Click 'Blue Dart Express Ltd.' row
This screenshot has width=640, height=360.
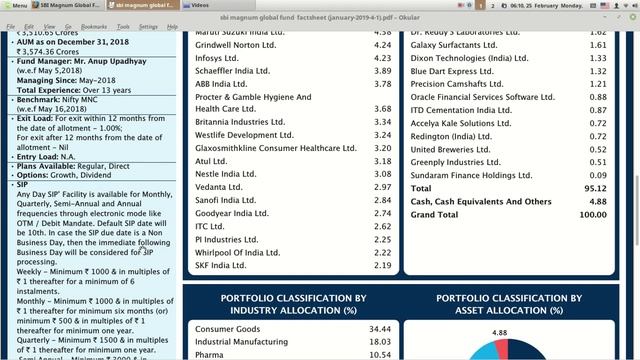pos(509,71)
